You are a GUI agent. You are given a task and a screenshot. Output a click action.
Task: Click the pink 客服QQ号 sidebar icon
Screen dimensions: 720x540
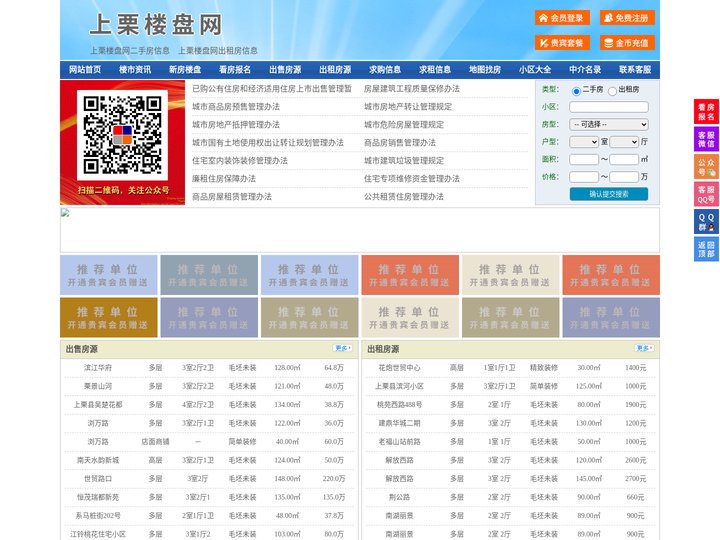pyautogui.click(x=706, y=194)
